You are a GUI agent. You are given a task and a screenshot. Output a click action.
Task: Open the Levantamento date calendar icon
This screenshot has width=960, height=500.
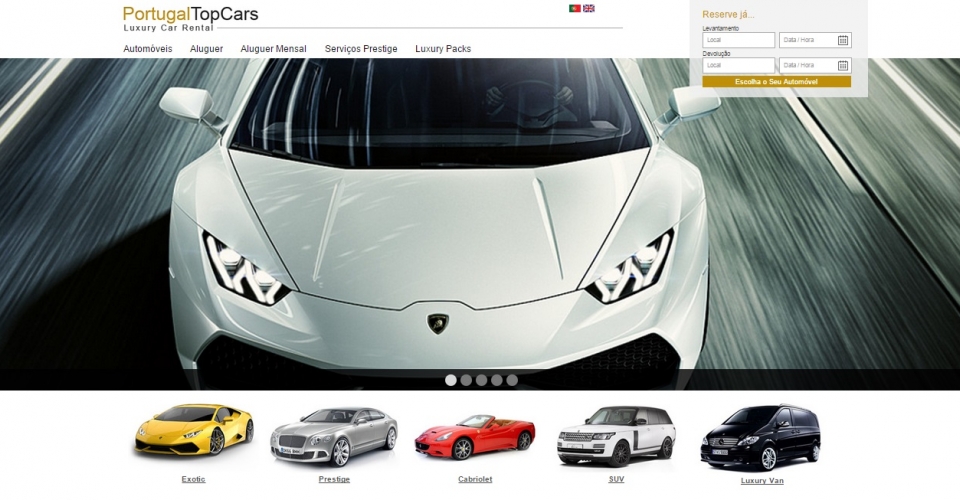pos(842,40)
